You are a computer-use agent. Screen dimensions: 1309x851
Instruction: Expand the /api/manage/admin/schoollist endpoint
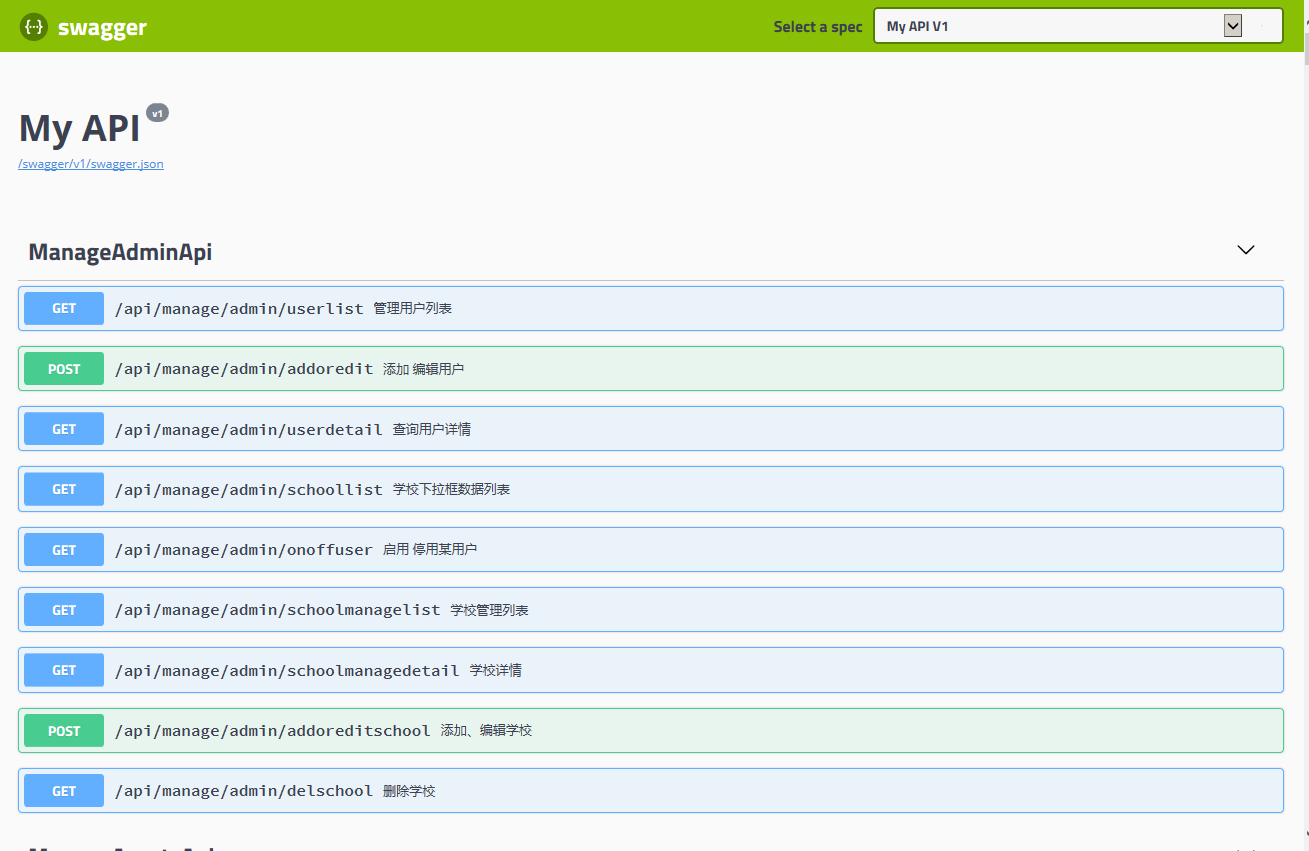[x=651, y=489]
